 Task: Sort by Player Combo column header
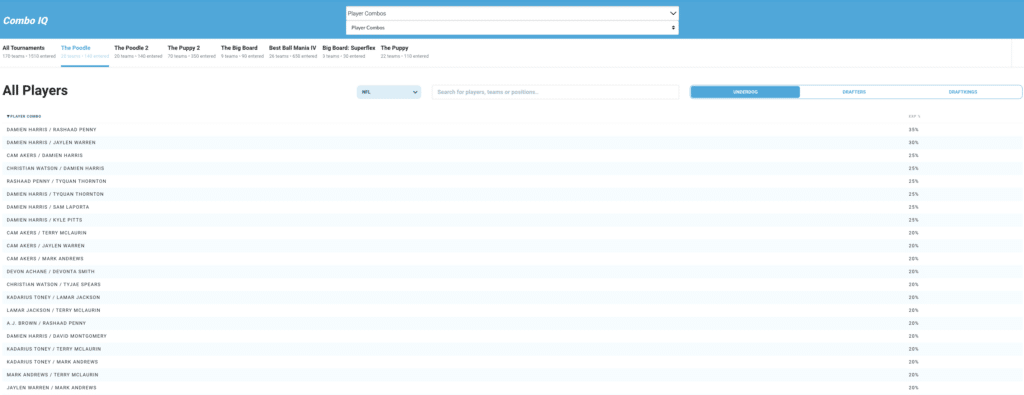click(24, 116)
